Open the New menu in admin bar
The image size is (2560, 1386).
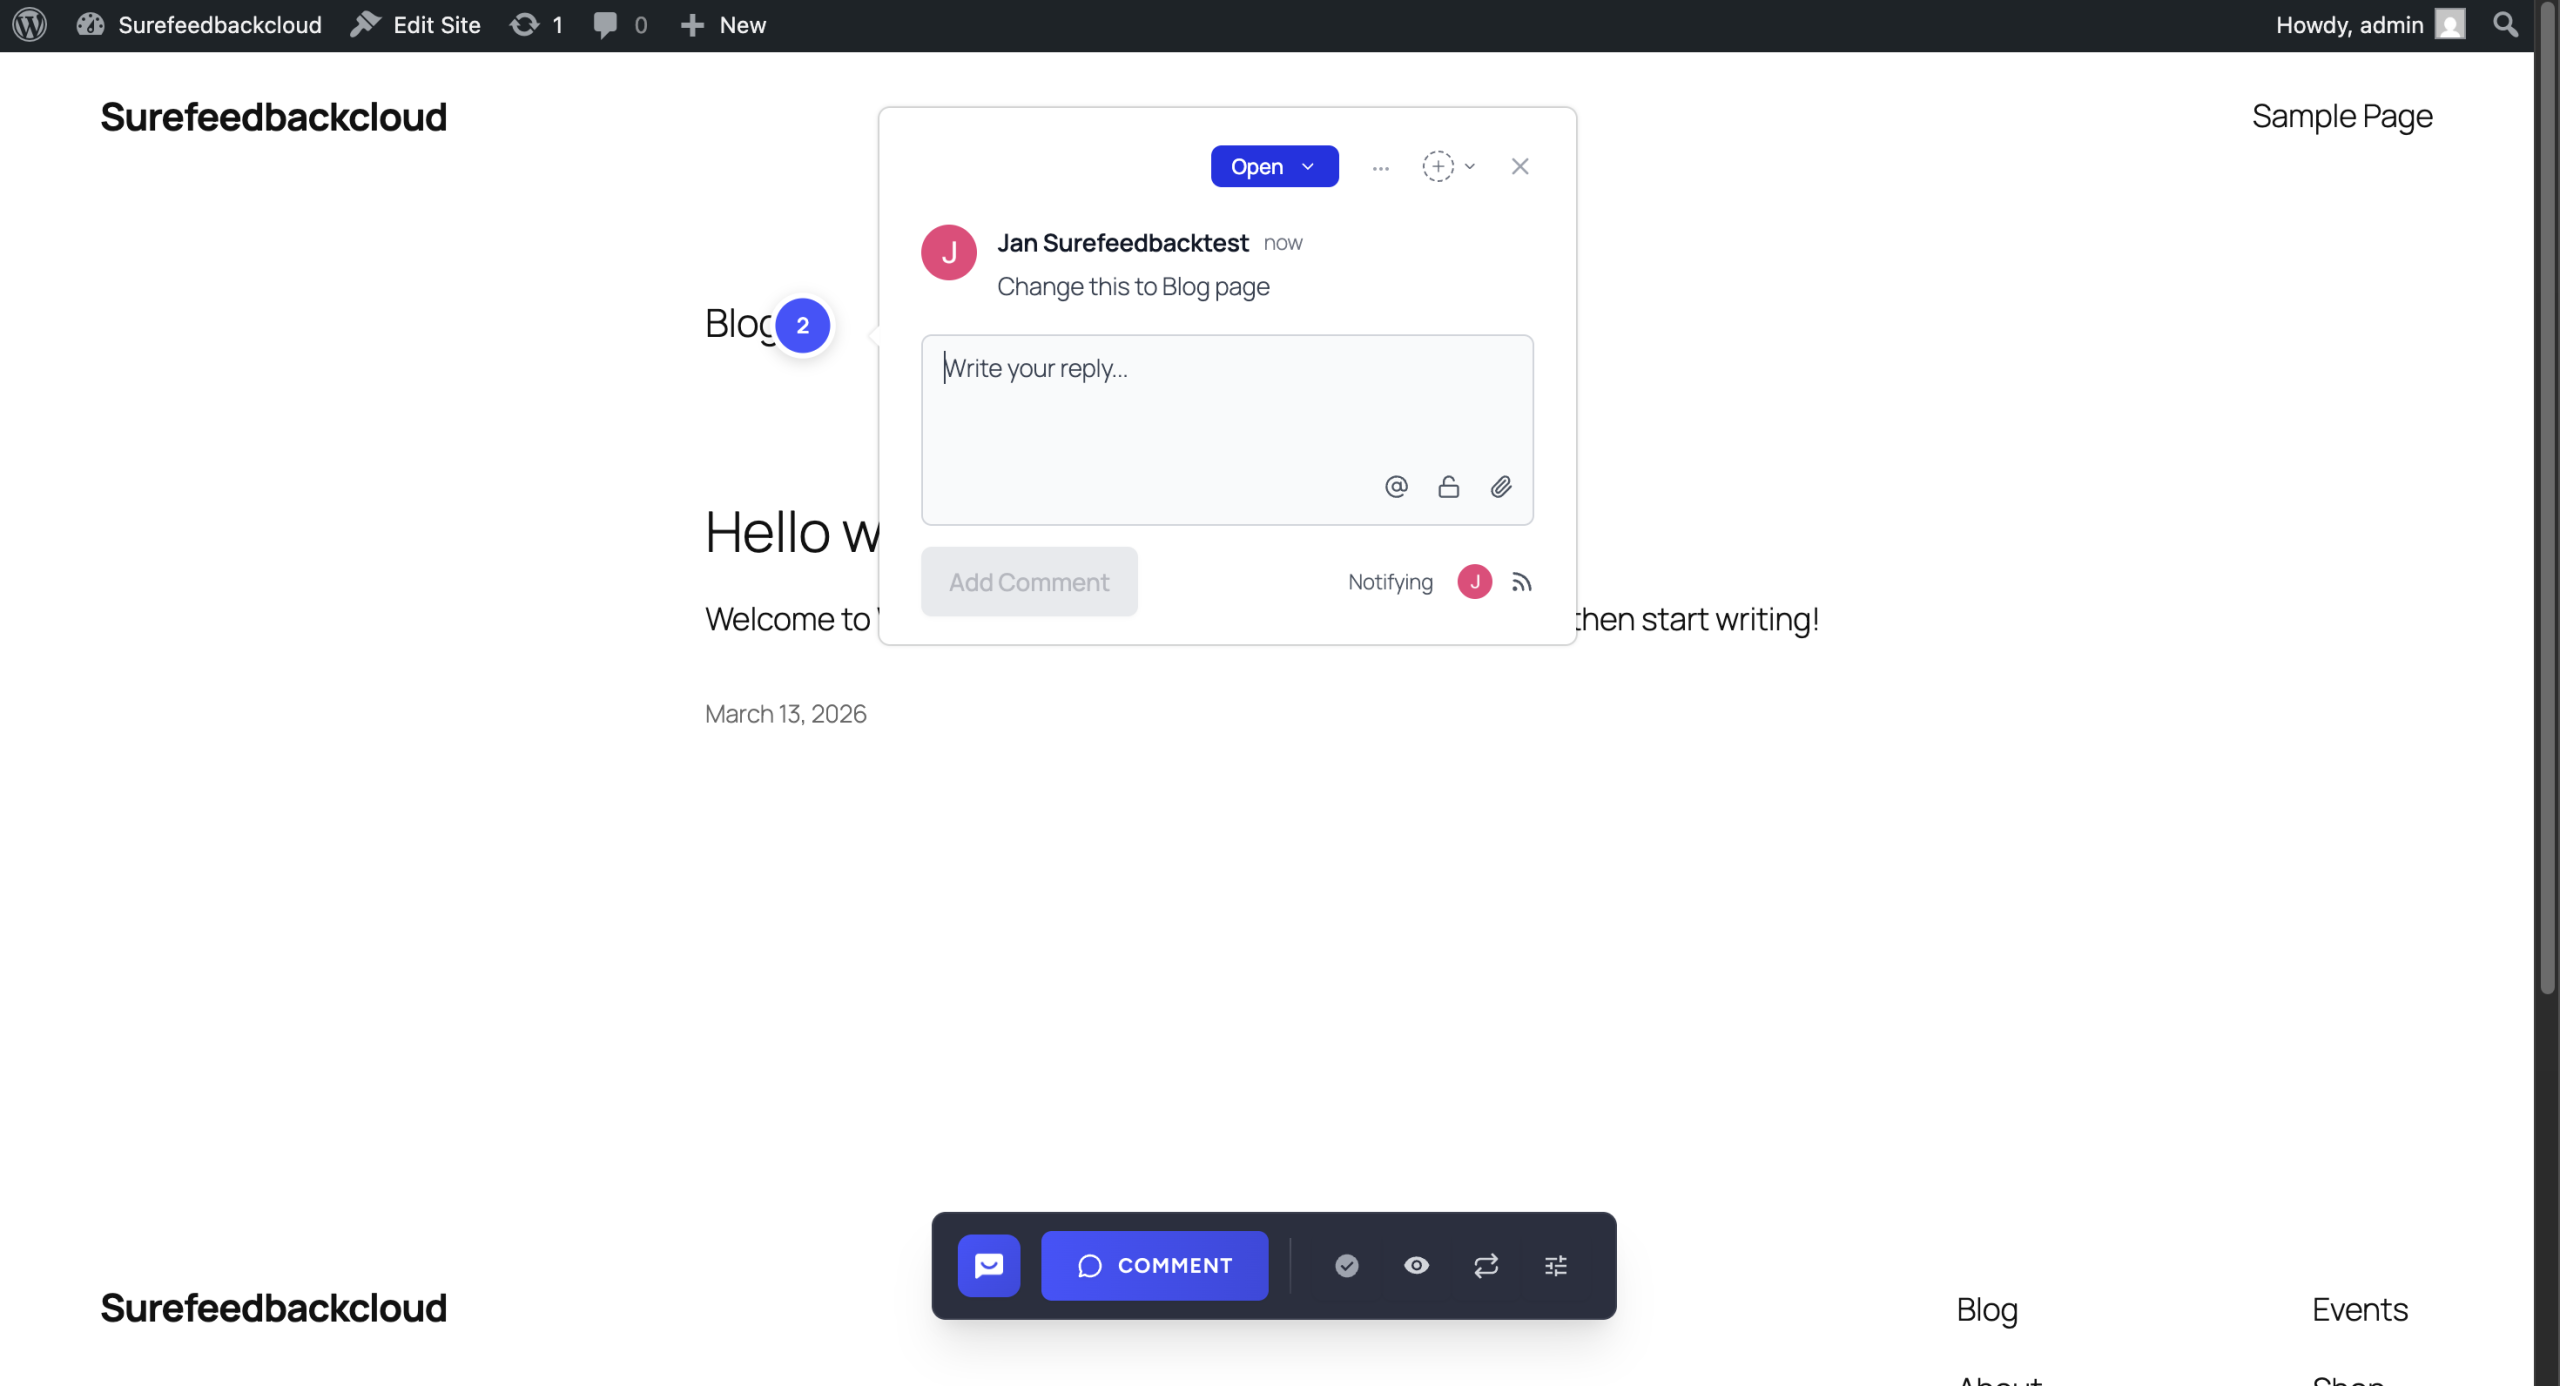click(723, 25)
